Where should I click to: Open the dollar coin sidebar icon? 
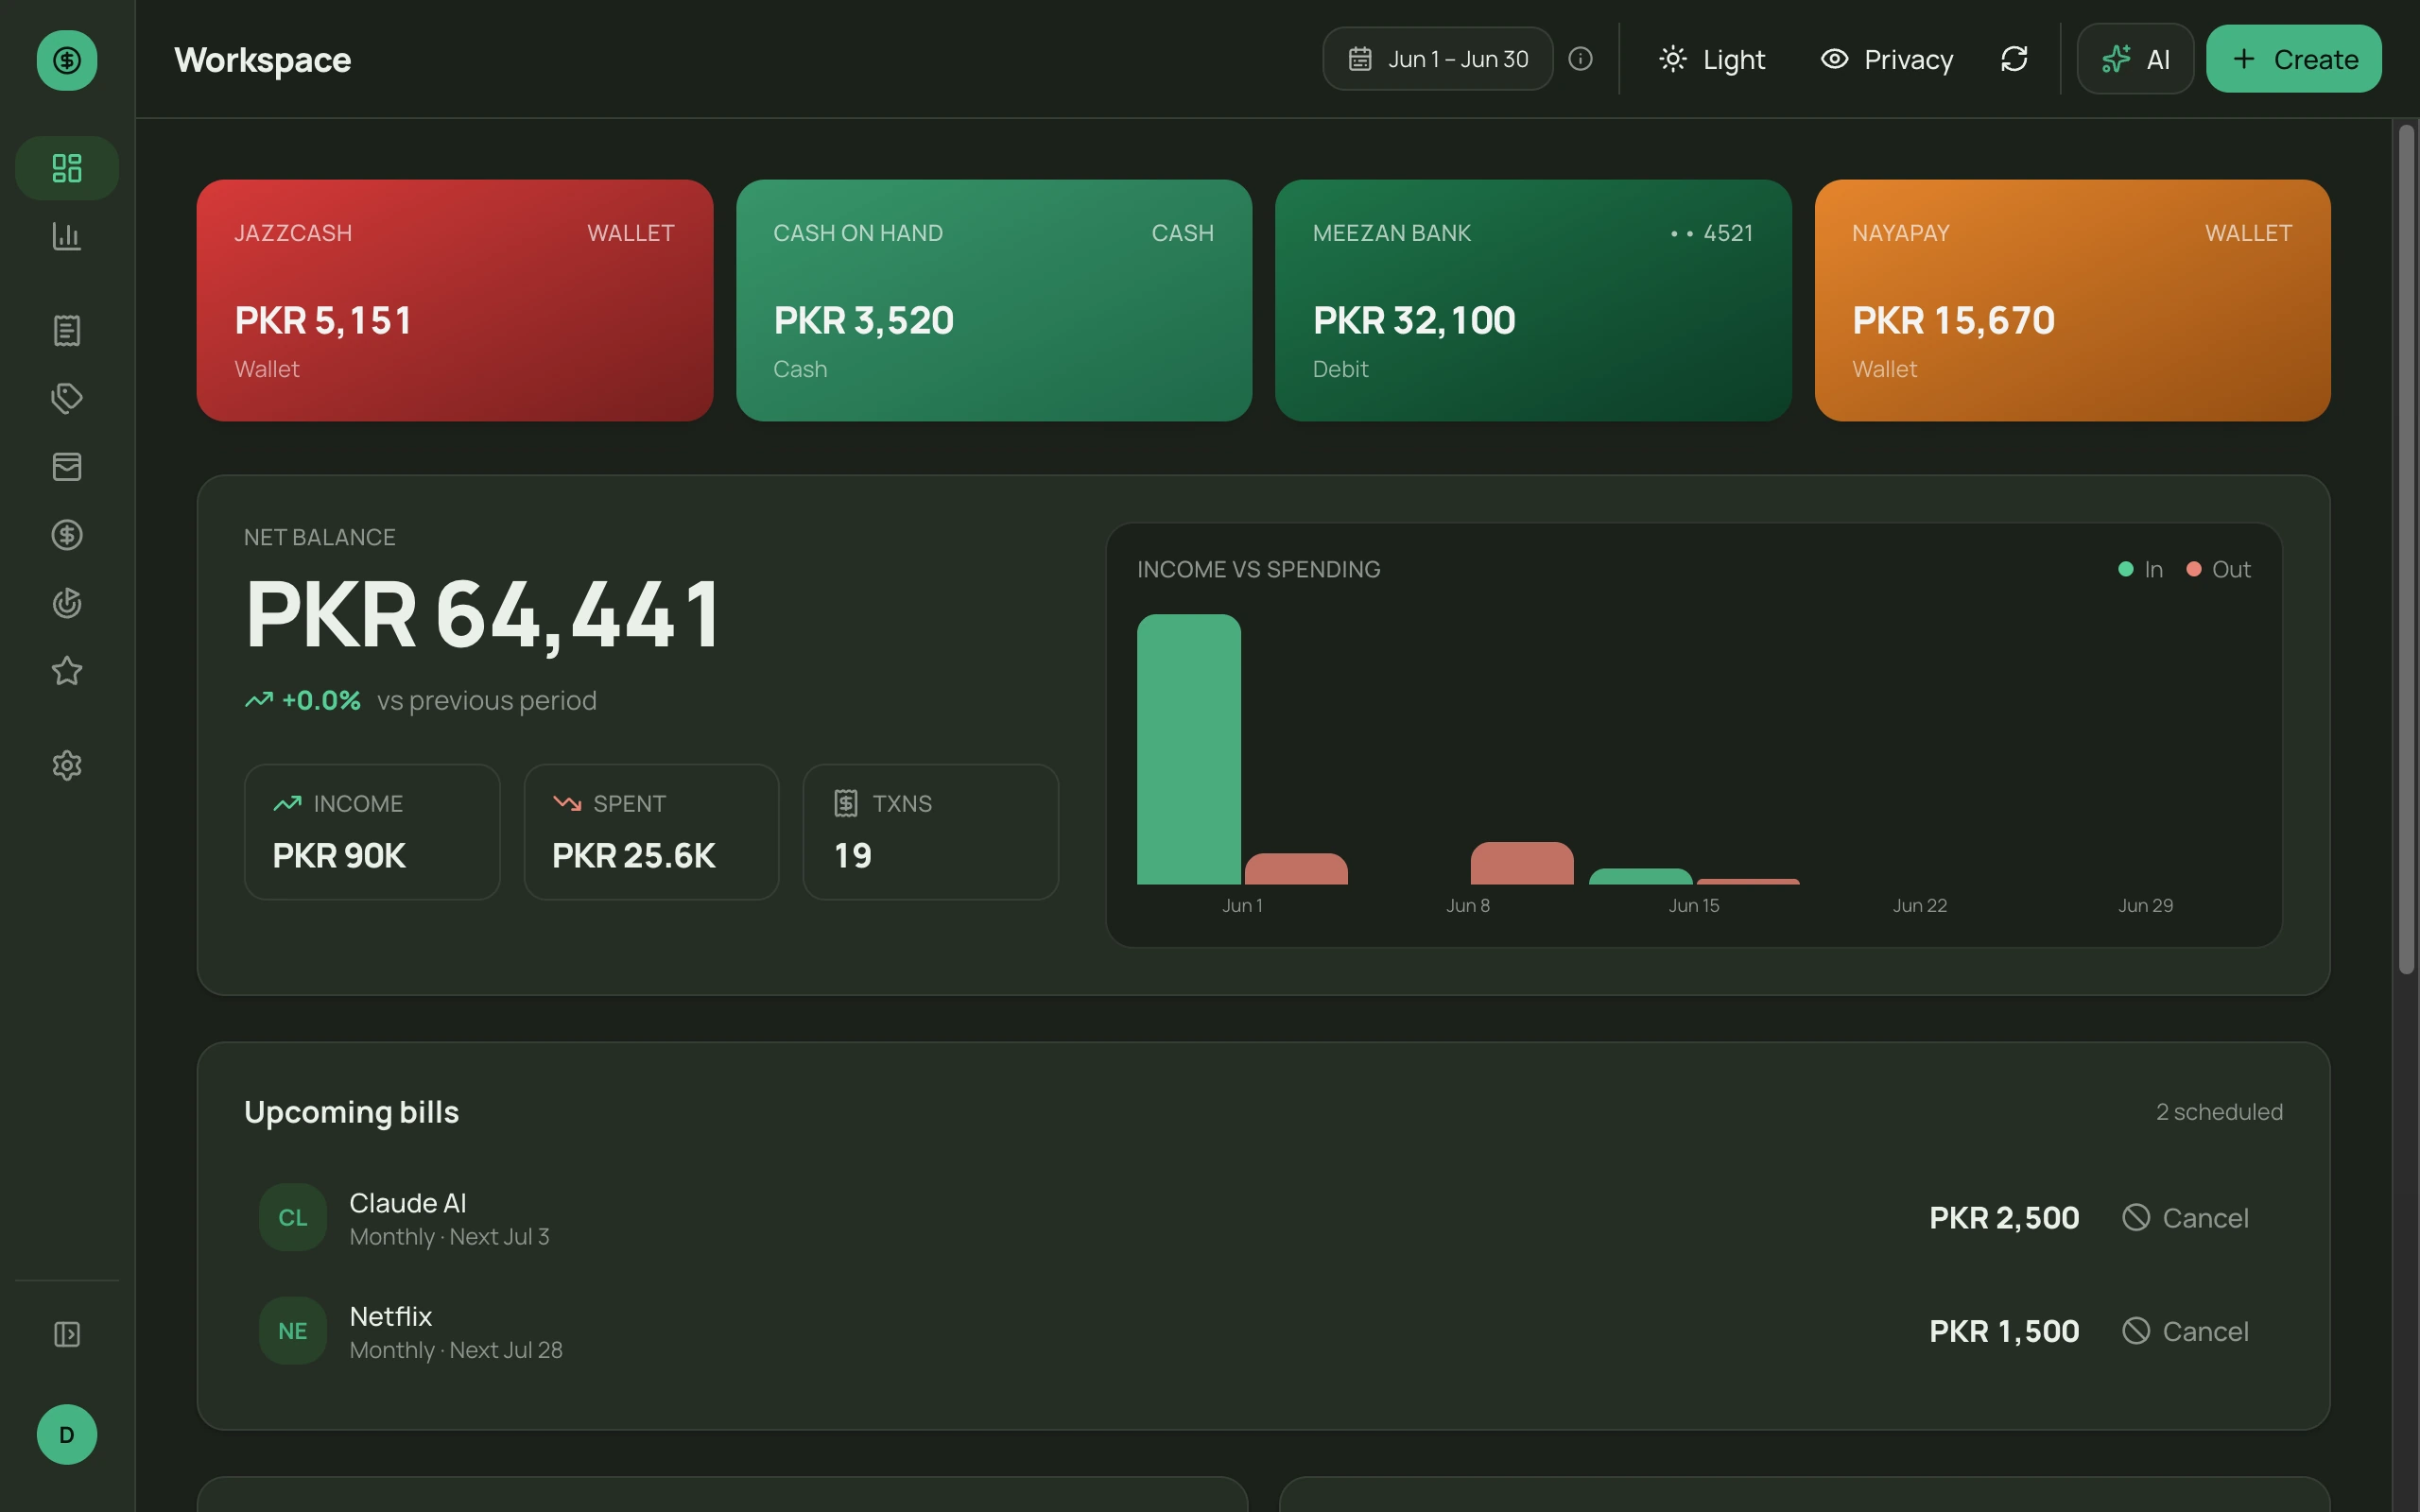(67, 535)
